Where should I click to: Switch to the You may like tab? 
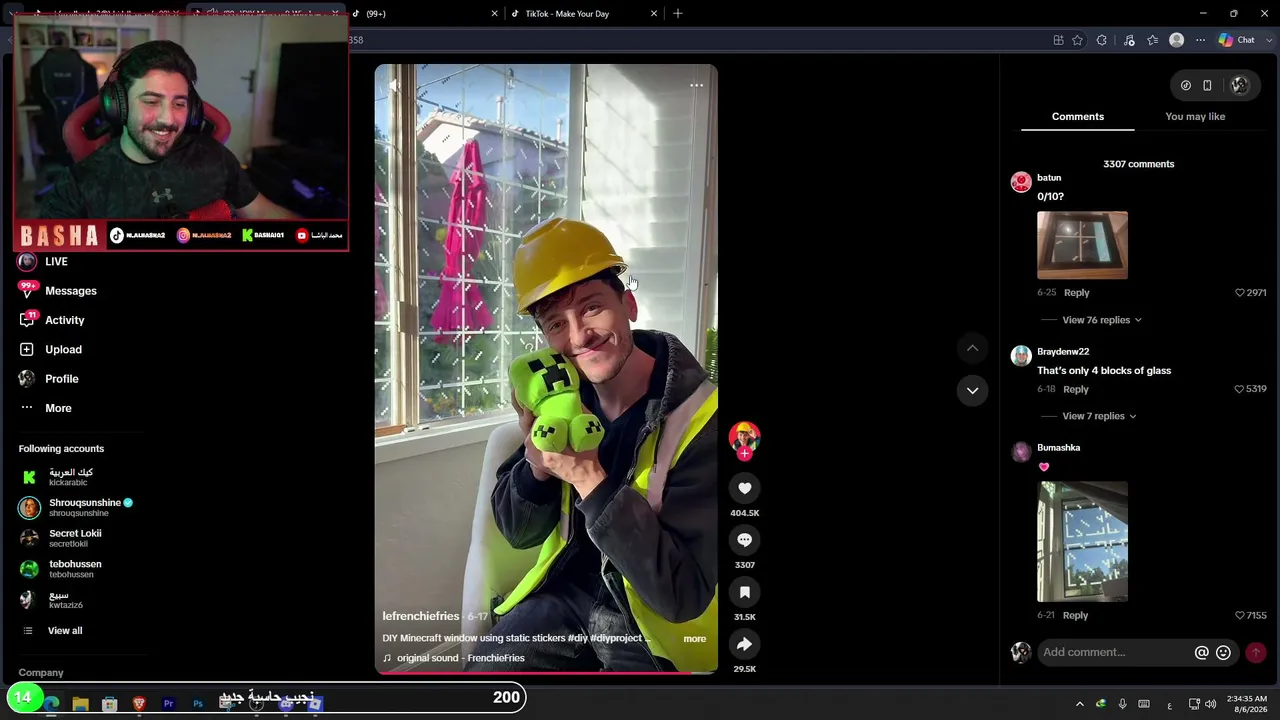[1195, 117]
